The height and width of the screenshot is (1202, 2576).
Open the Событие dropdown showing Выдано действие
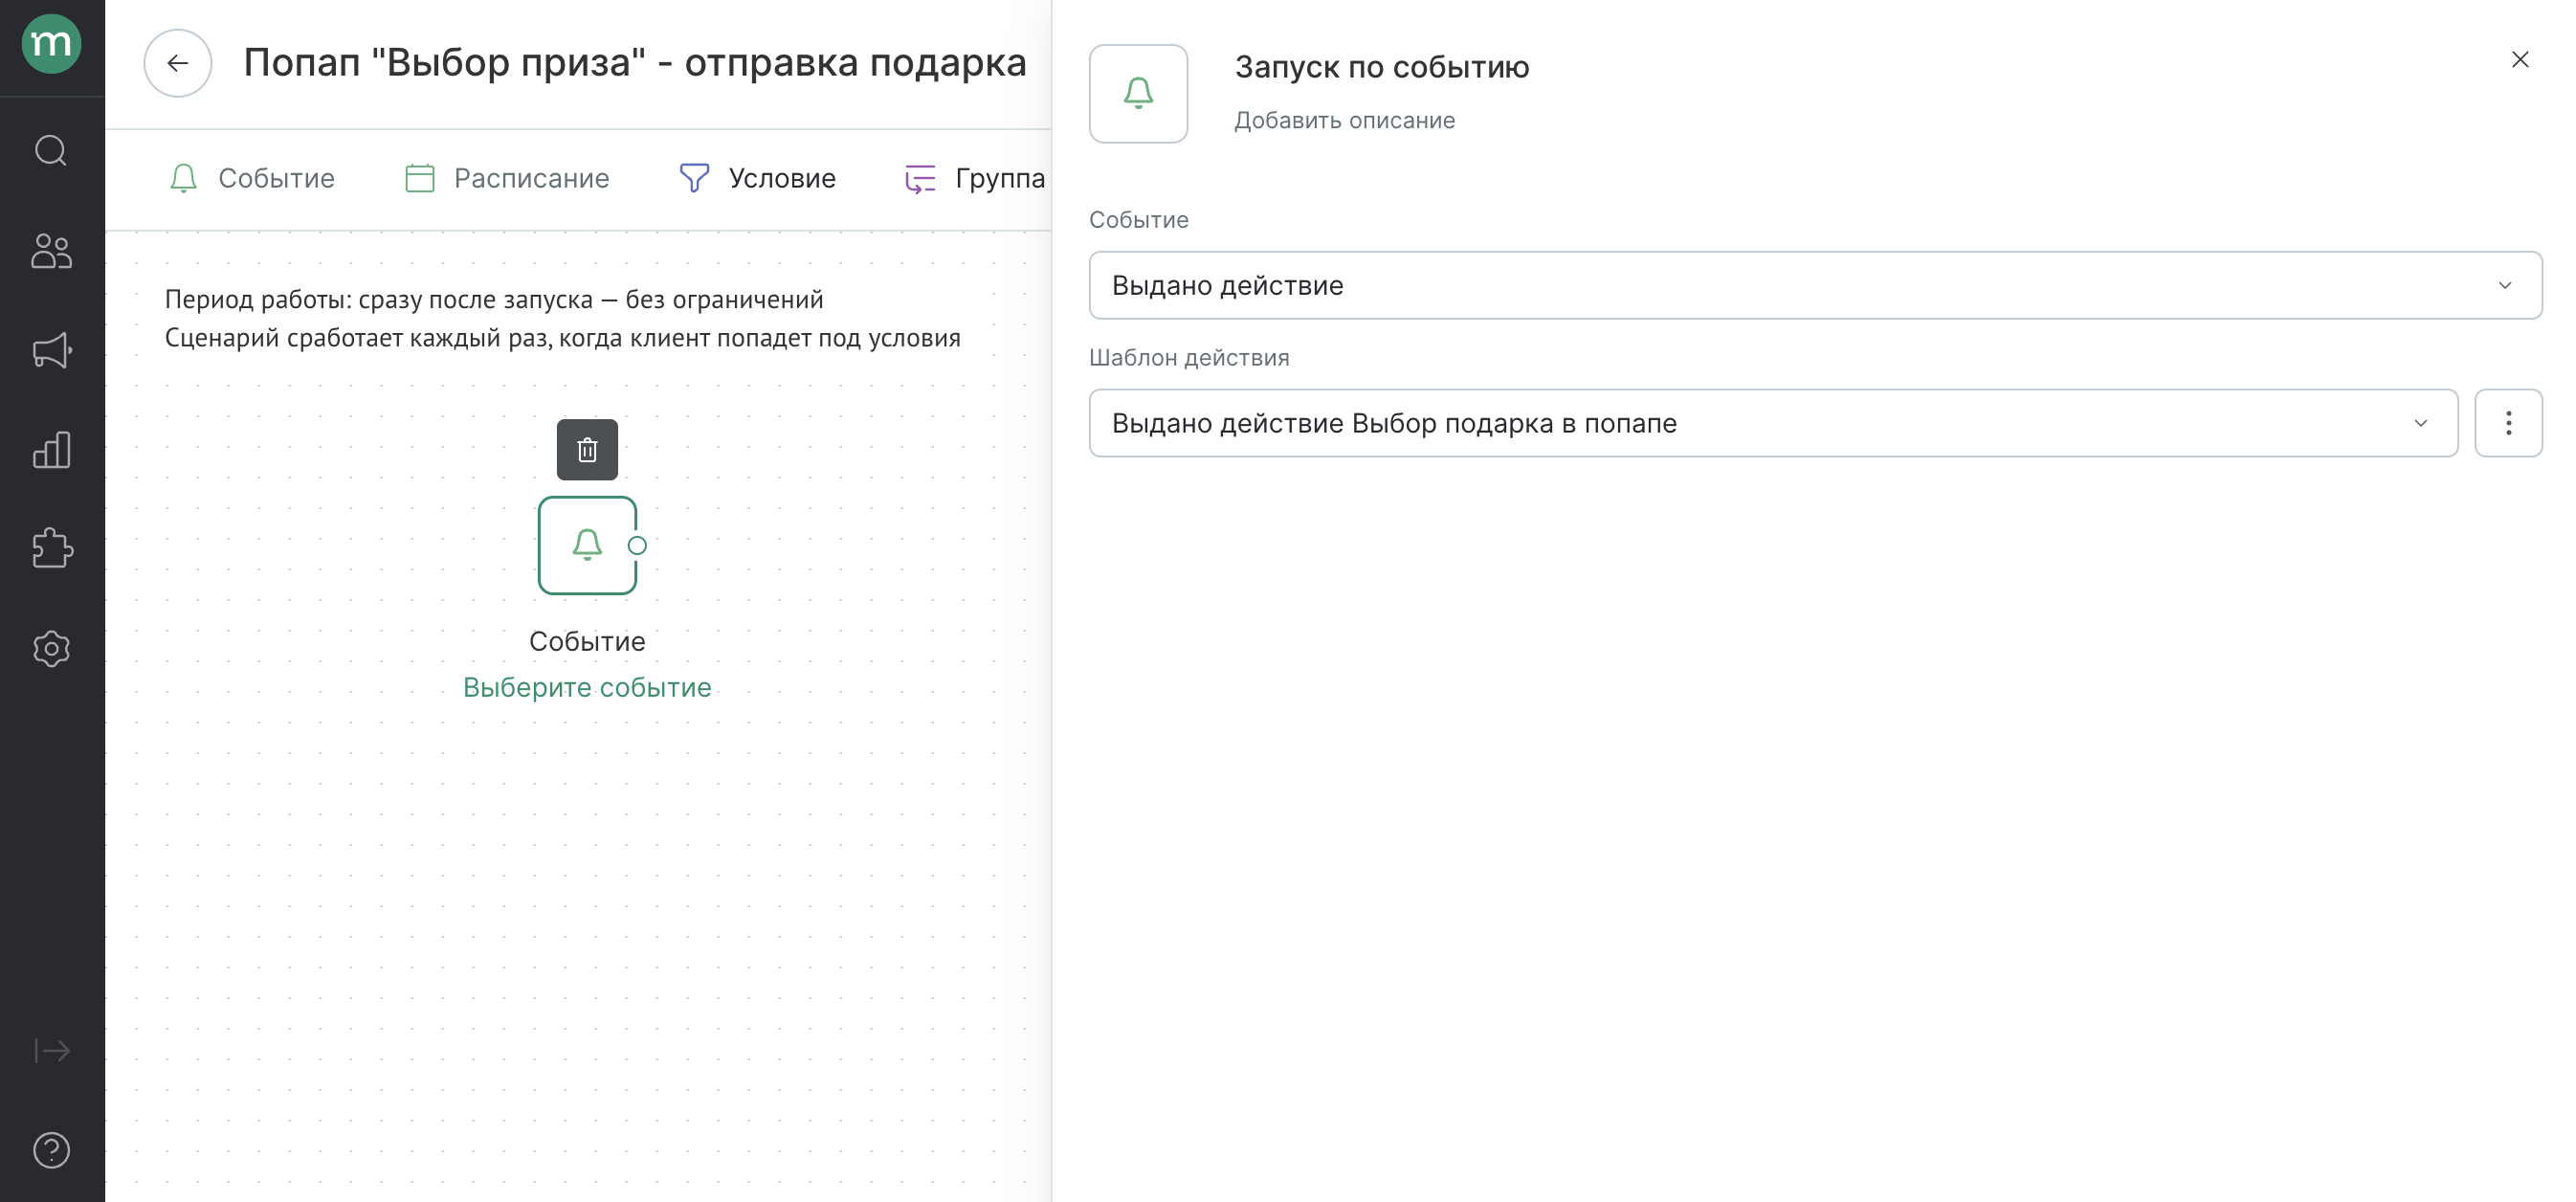(1815, 285)
